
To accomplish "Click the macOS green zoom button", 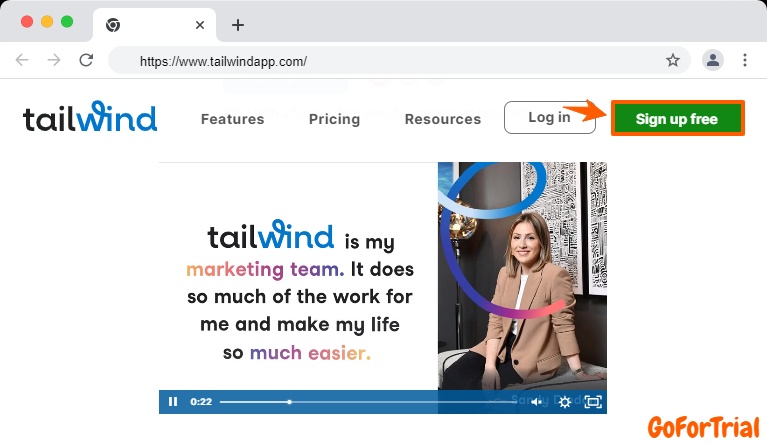I will [x=67, y=22].
